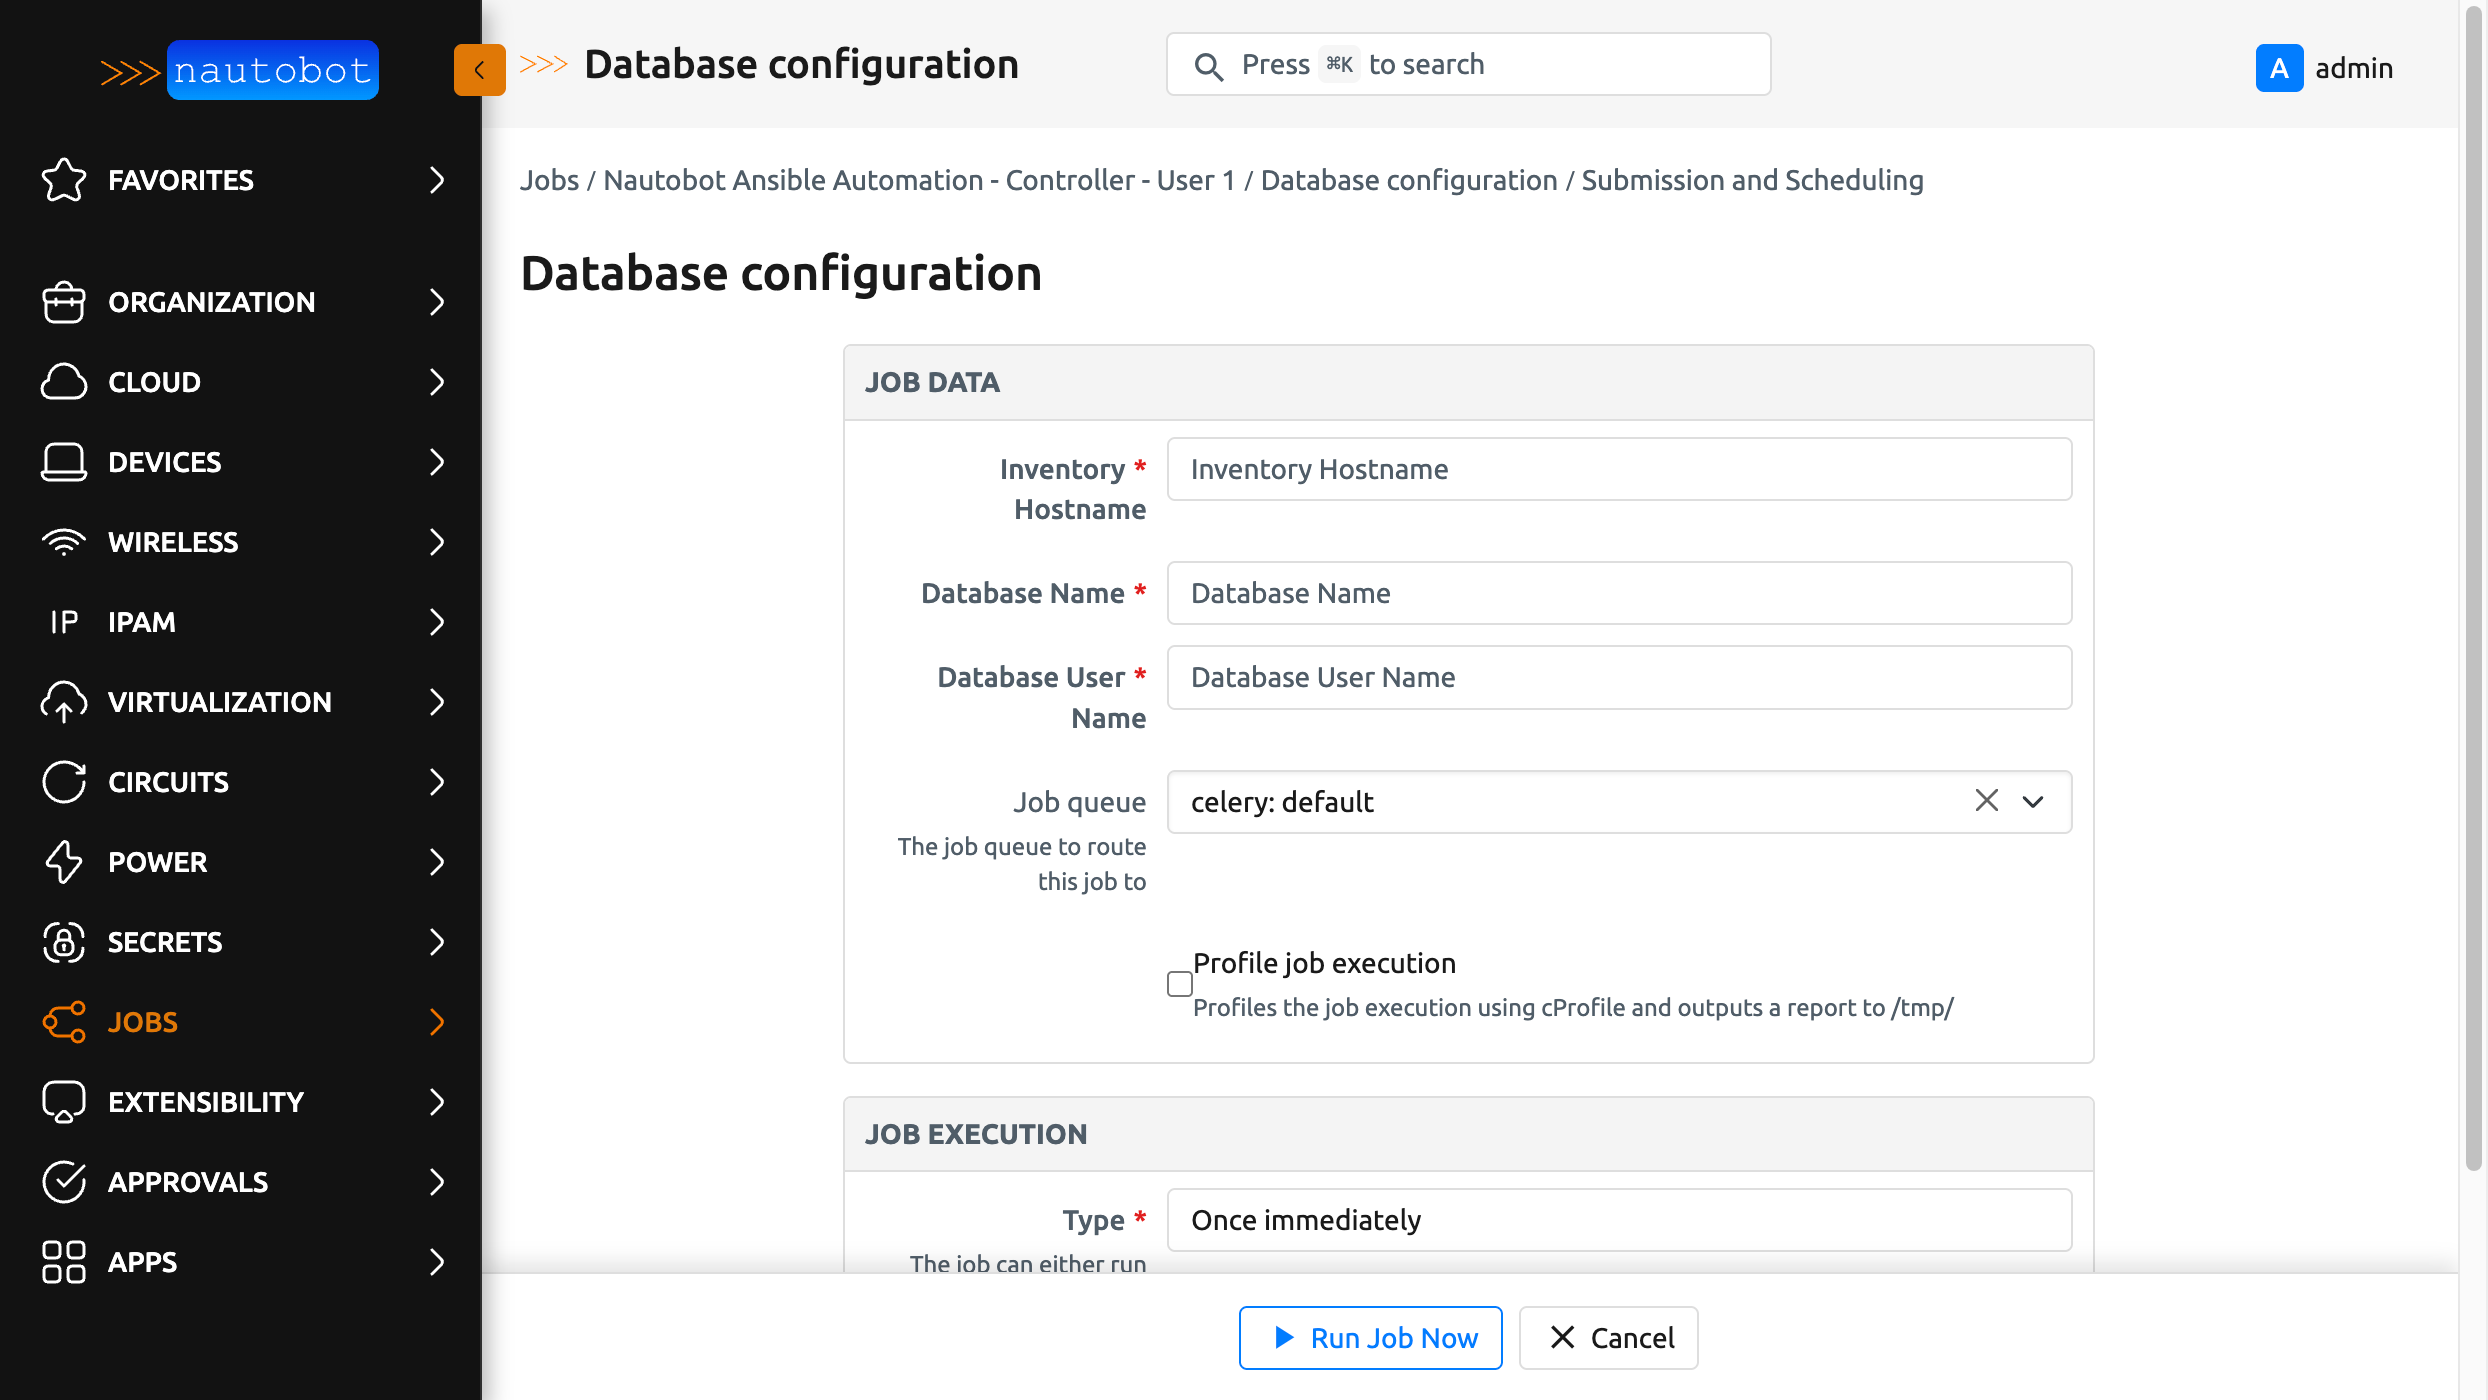The width and height of the screenshot is (2488, 1400).
Task: Click into the Inventory Hostname field
Action: (x=1618, y=469)
